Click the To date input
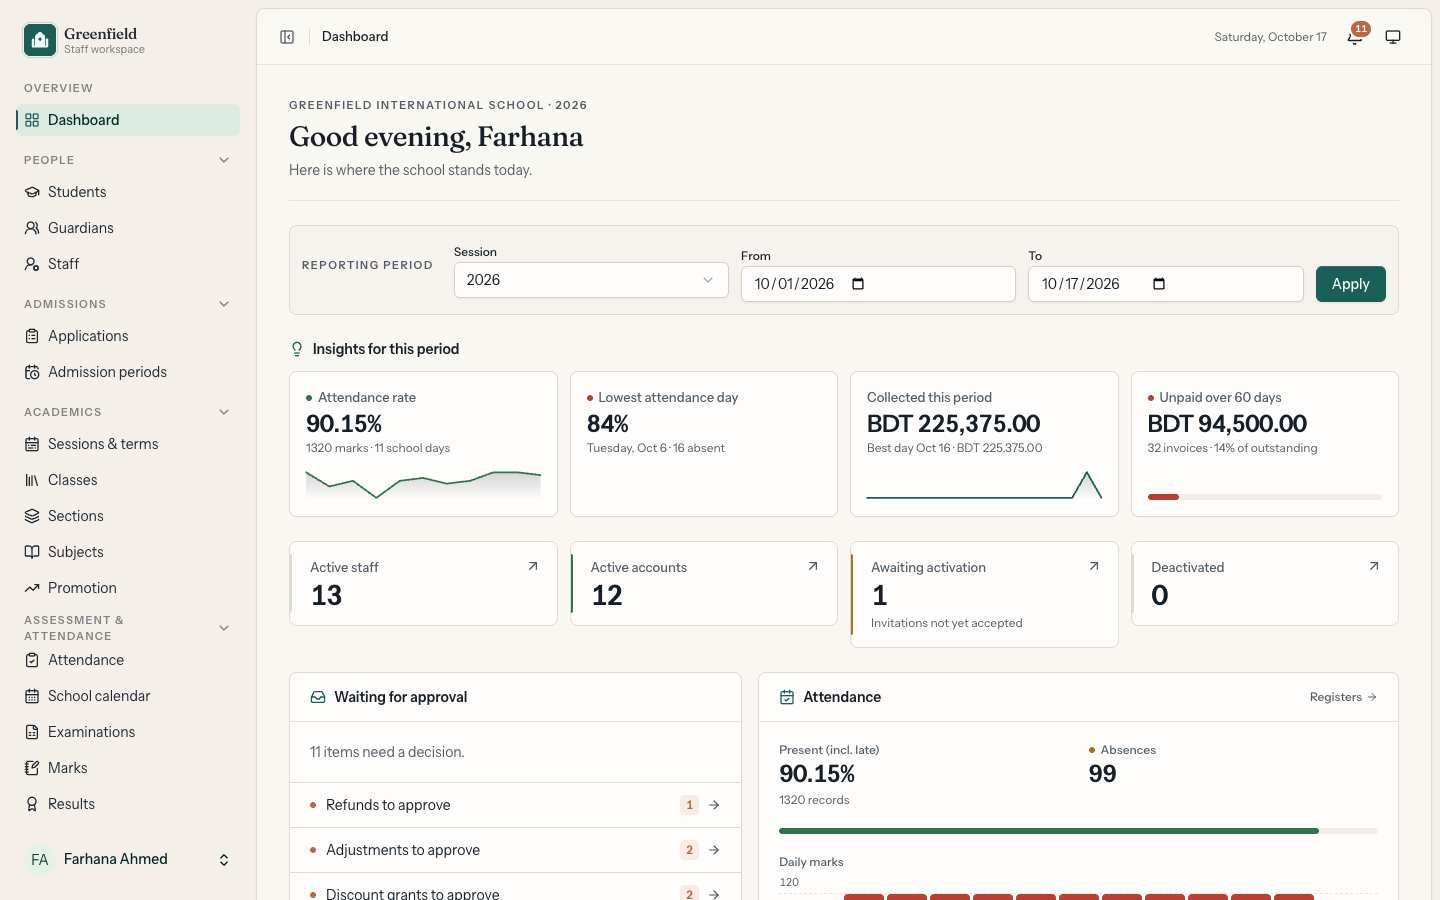 (x=1165, y=284)
